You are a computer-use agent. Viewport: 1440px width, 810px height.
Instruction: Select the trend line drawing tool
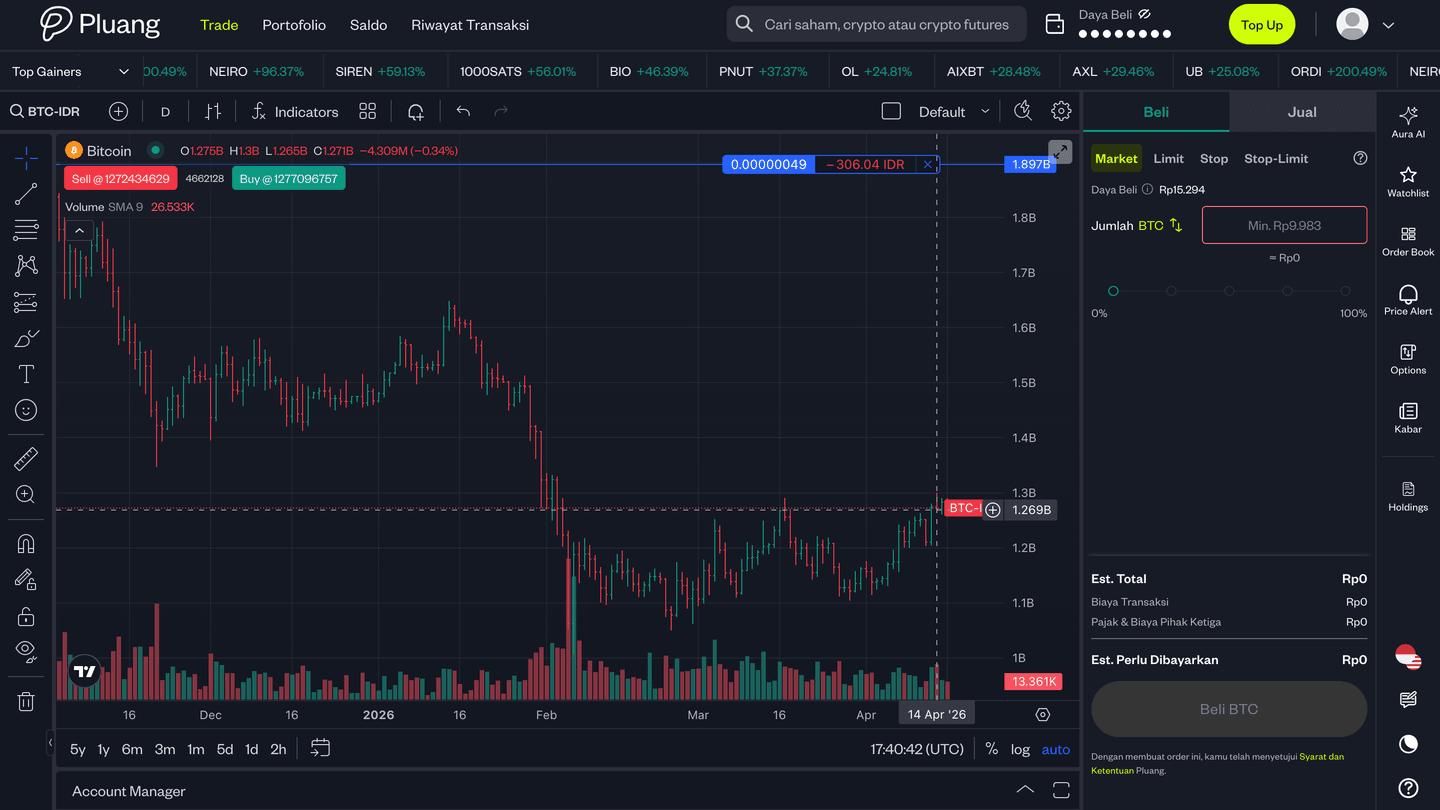tap(26, 194)
